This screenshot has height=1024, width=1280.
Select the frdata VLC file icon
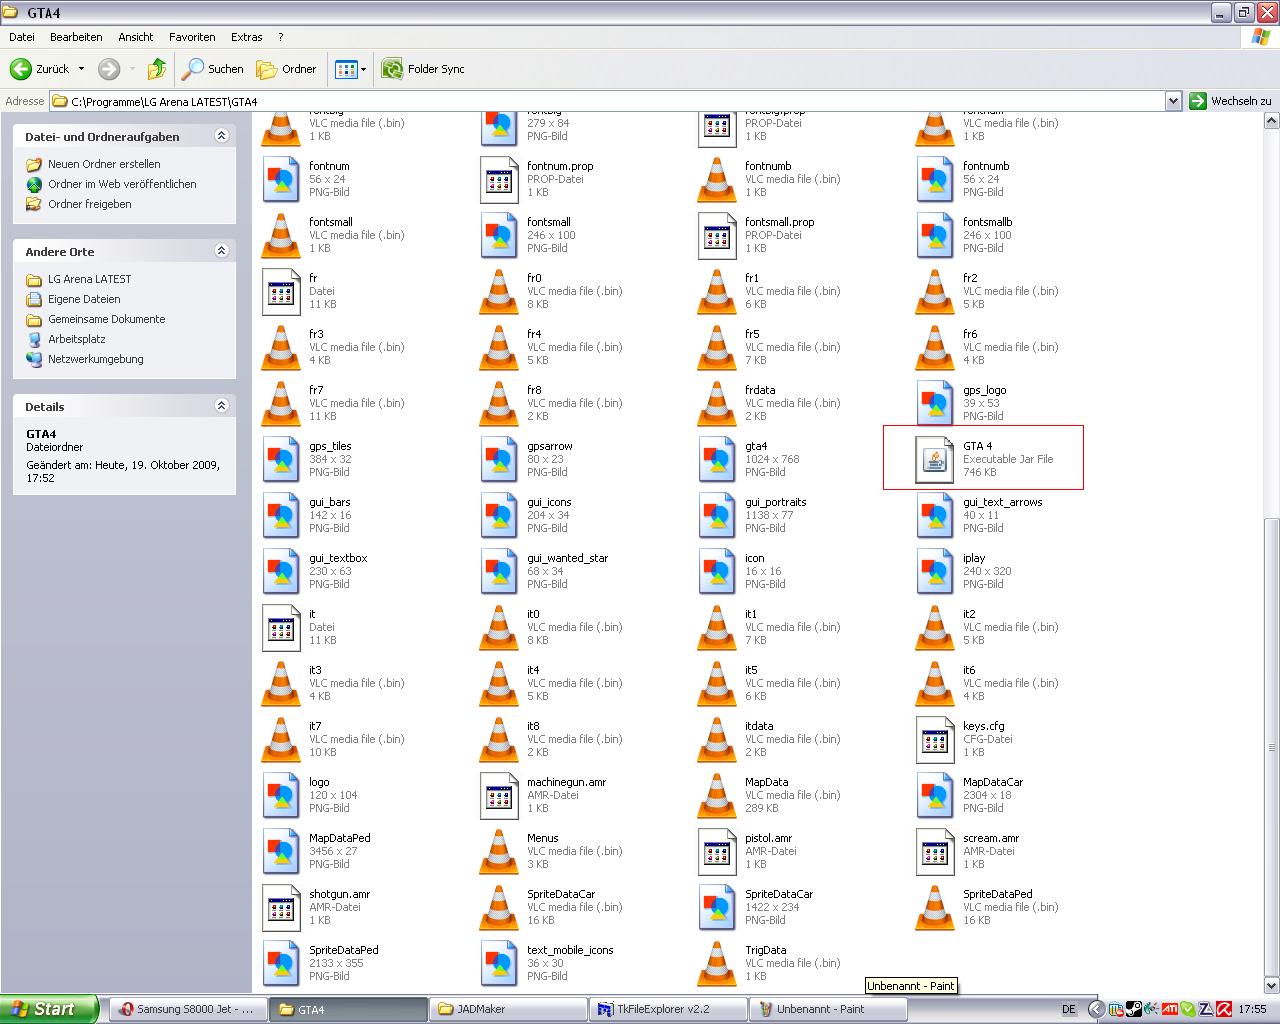click(717, 403)
